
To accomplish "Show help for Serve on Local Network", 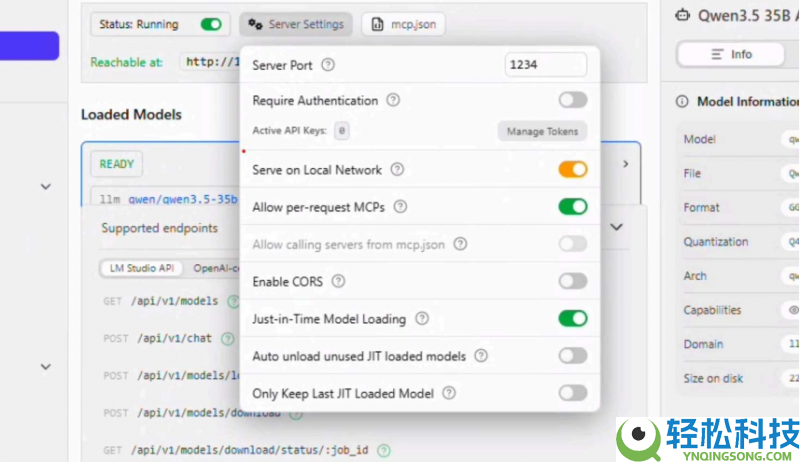I will click(397, 169).
